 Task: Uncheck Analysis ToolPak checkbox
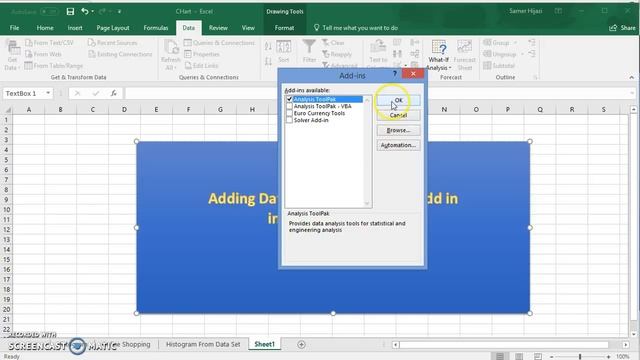[289, 99]
